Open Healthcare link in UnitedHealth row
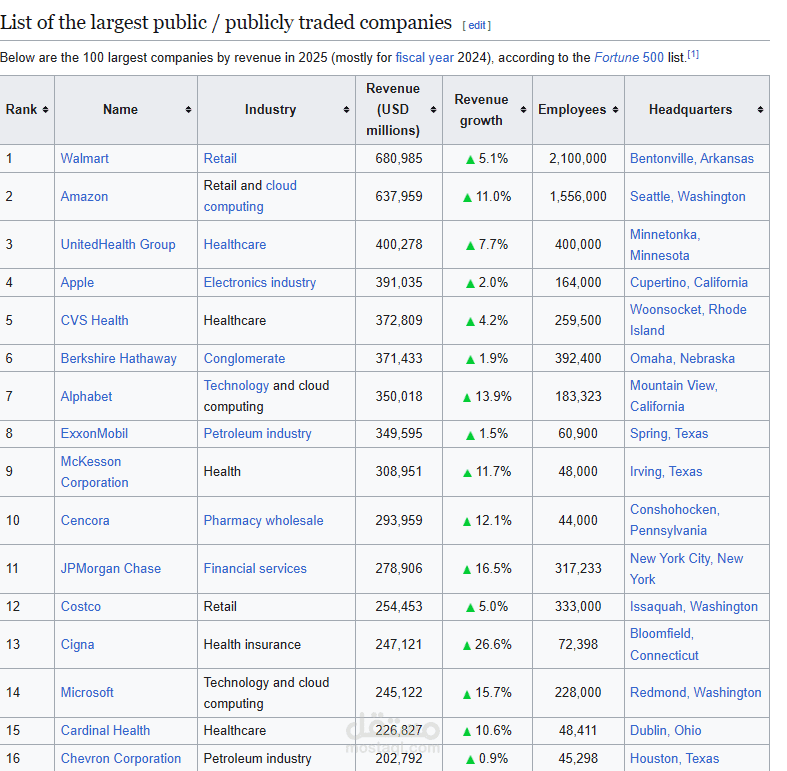Screen dimensions: 787x771 pyautogui.click(x=235, y=244)
